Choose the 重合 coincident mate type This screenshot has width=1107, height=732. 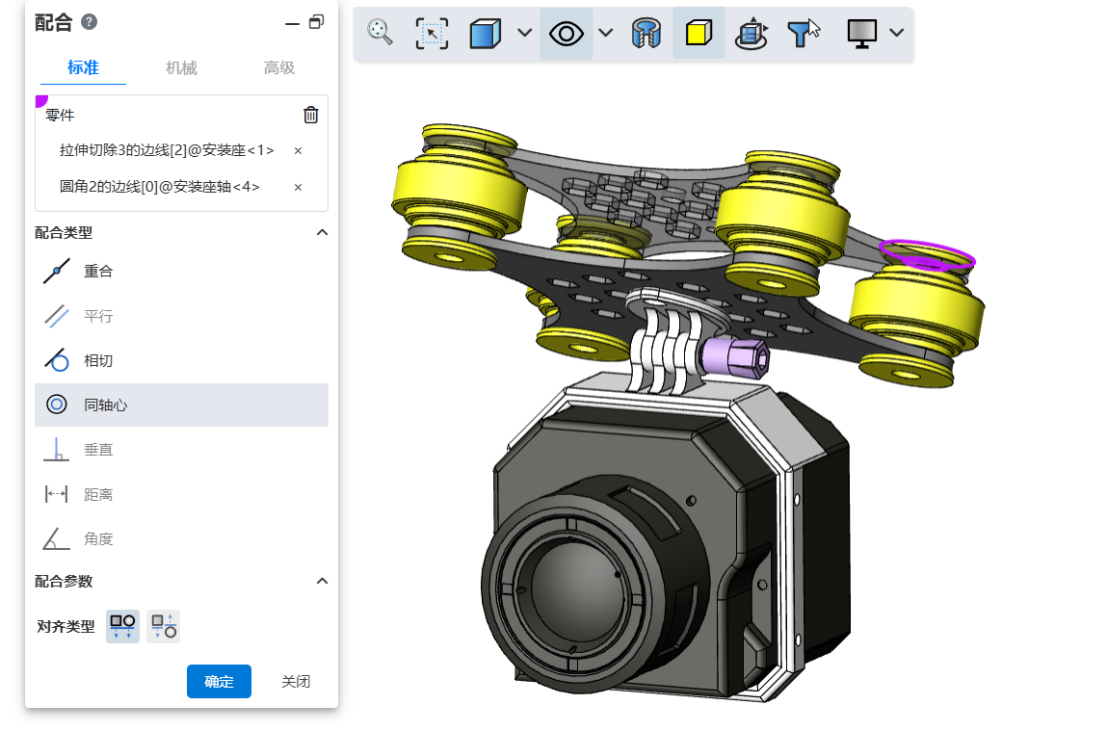181,271
